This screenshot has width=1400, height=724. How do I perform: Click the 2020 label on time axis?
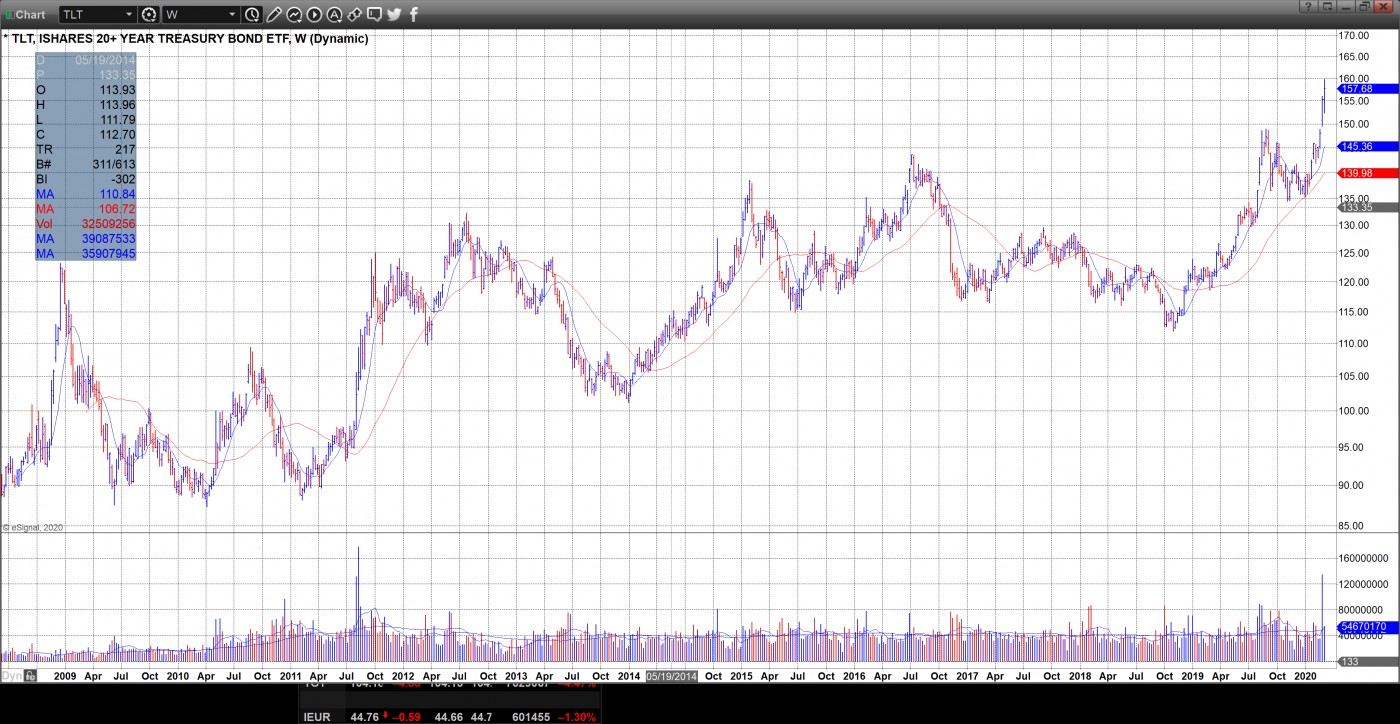pyautogui.click(x=1304, y=676)
